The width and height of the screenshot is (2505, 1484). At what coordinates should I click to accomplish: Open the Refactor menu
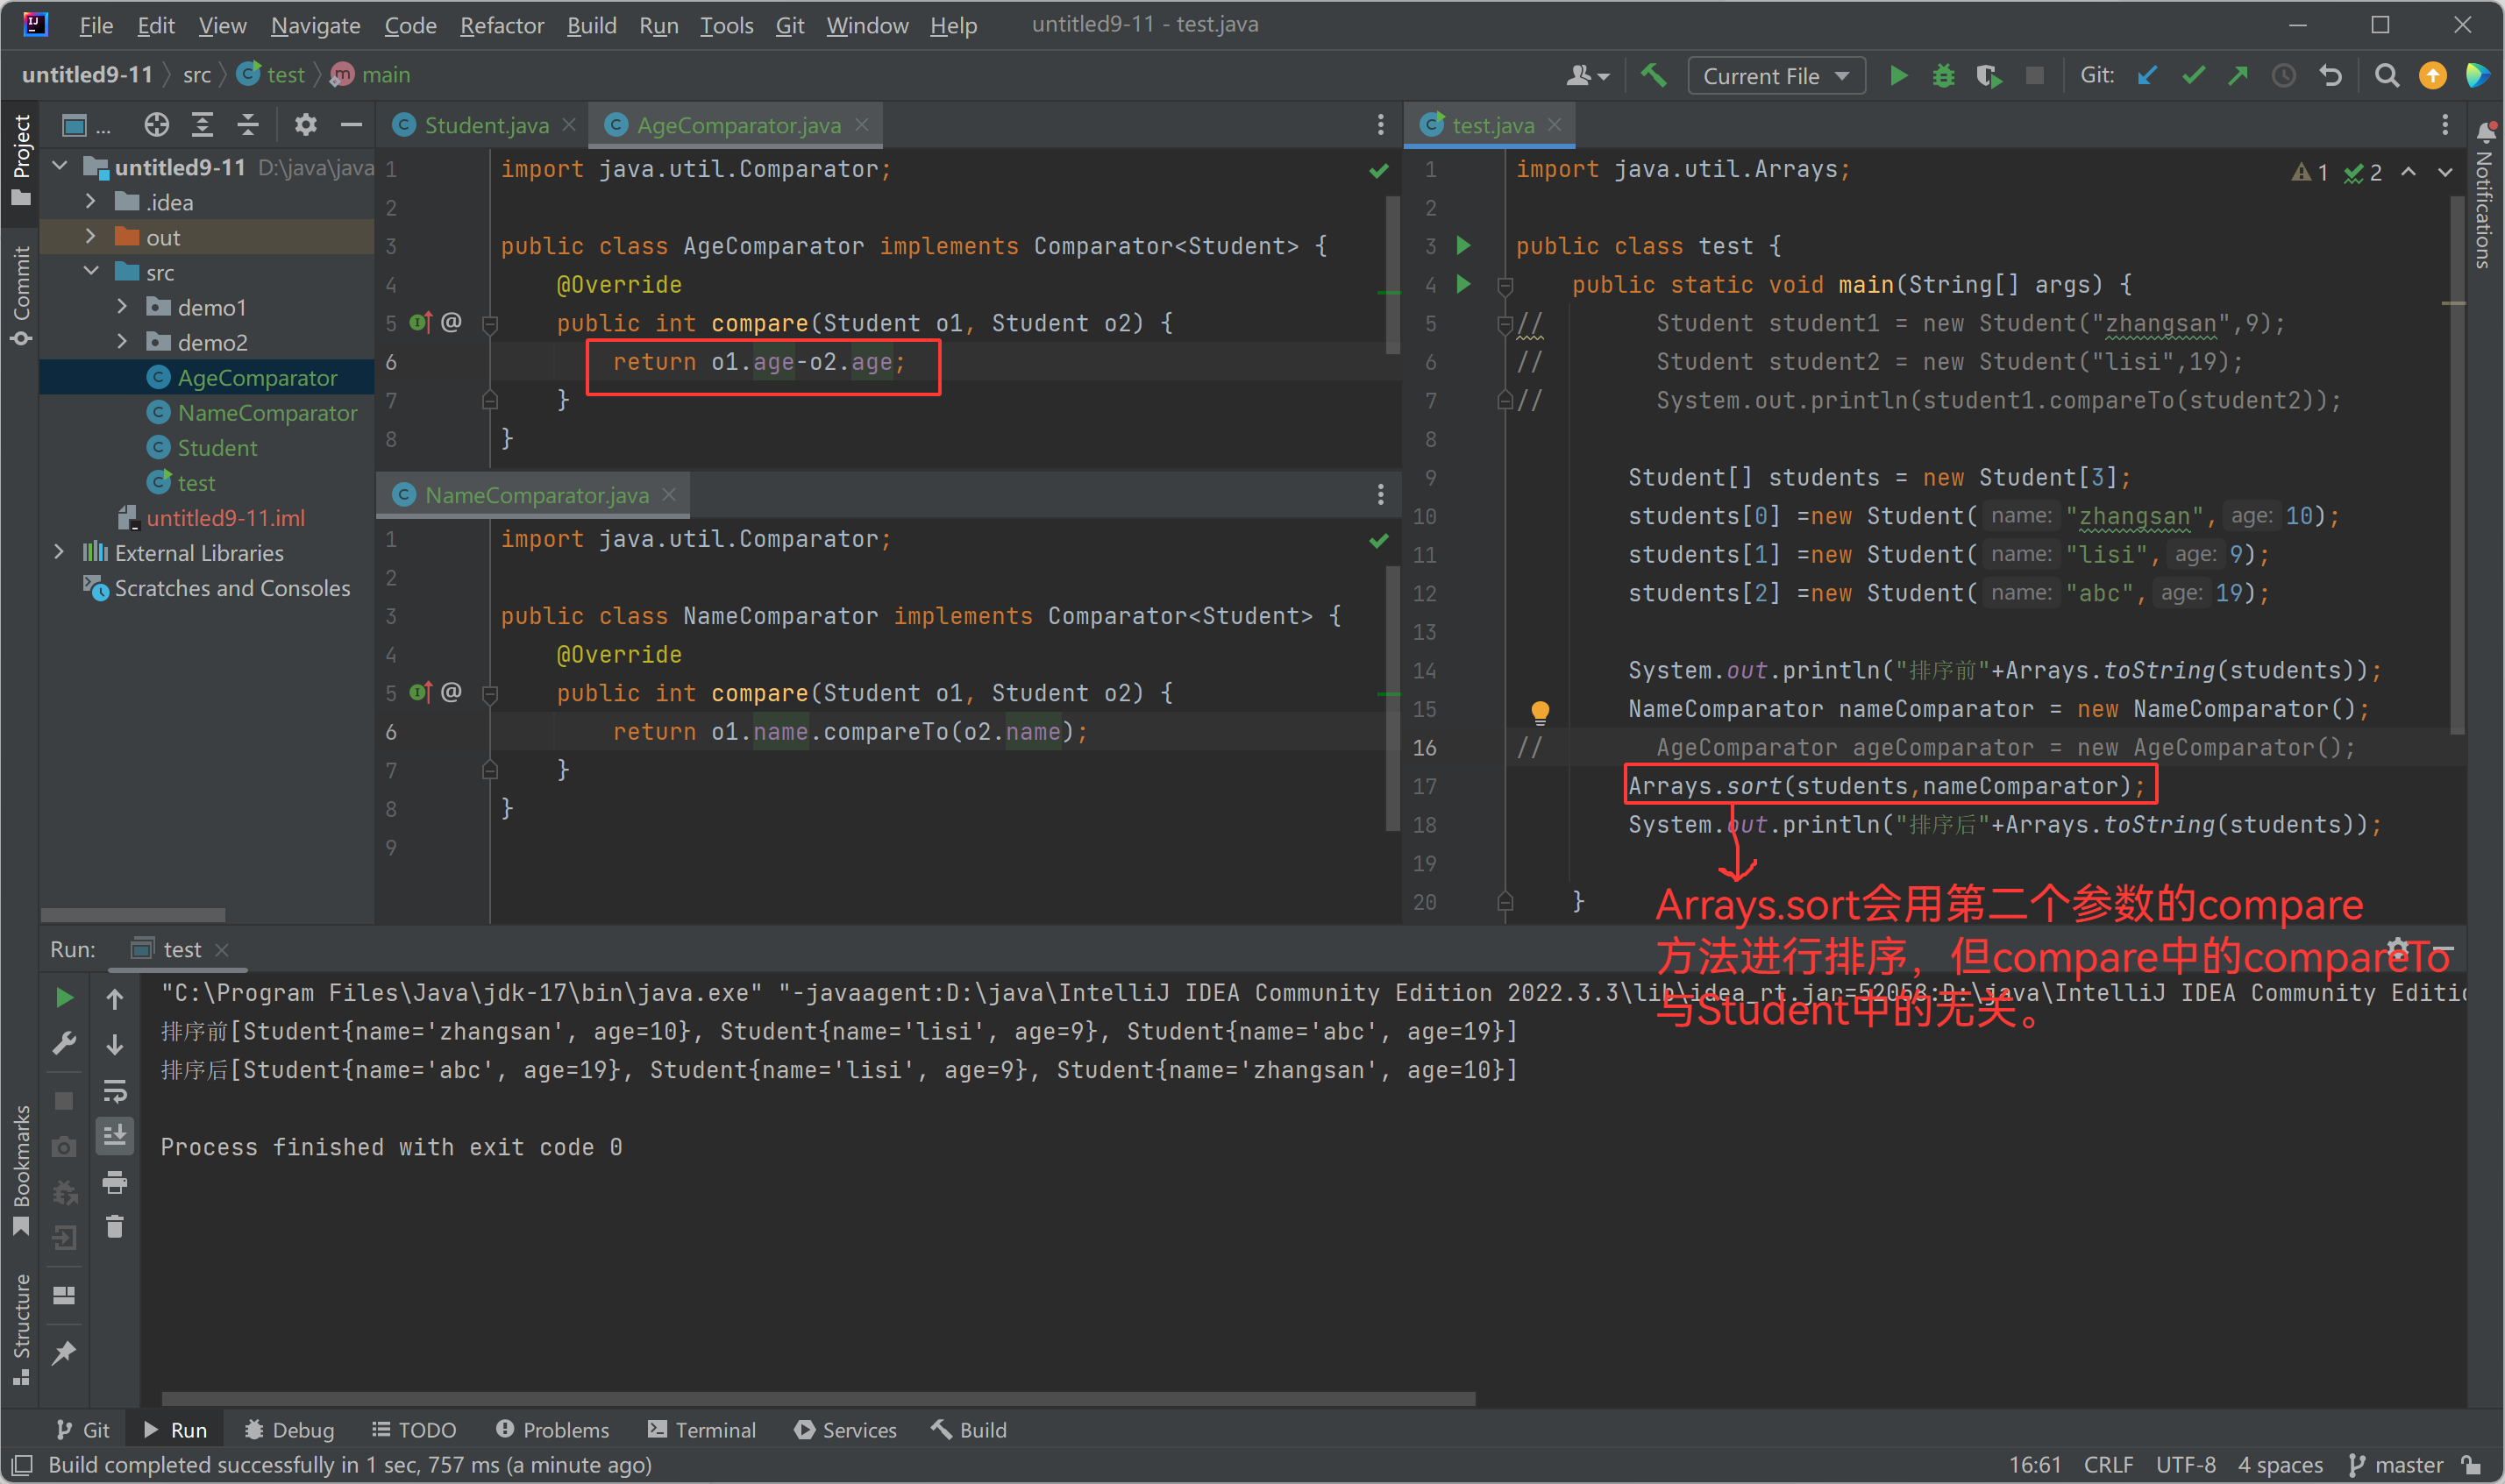coord(501,25)
